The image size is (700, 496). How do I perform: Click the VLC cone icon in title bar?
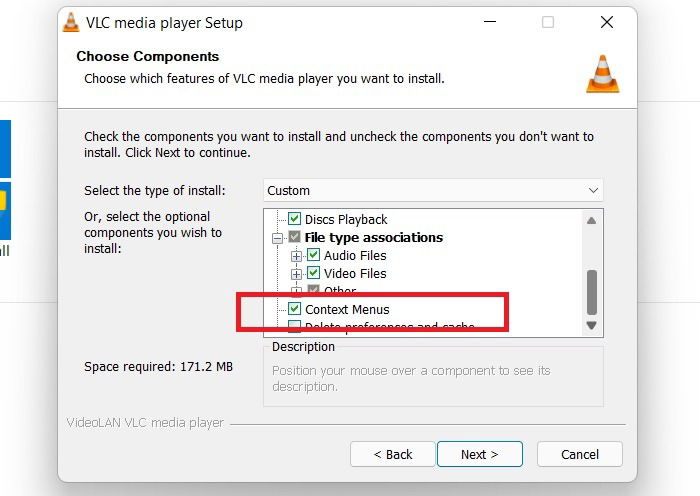71,22
